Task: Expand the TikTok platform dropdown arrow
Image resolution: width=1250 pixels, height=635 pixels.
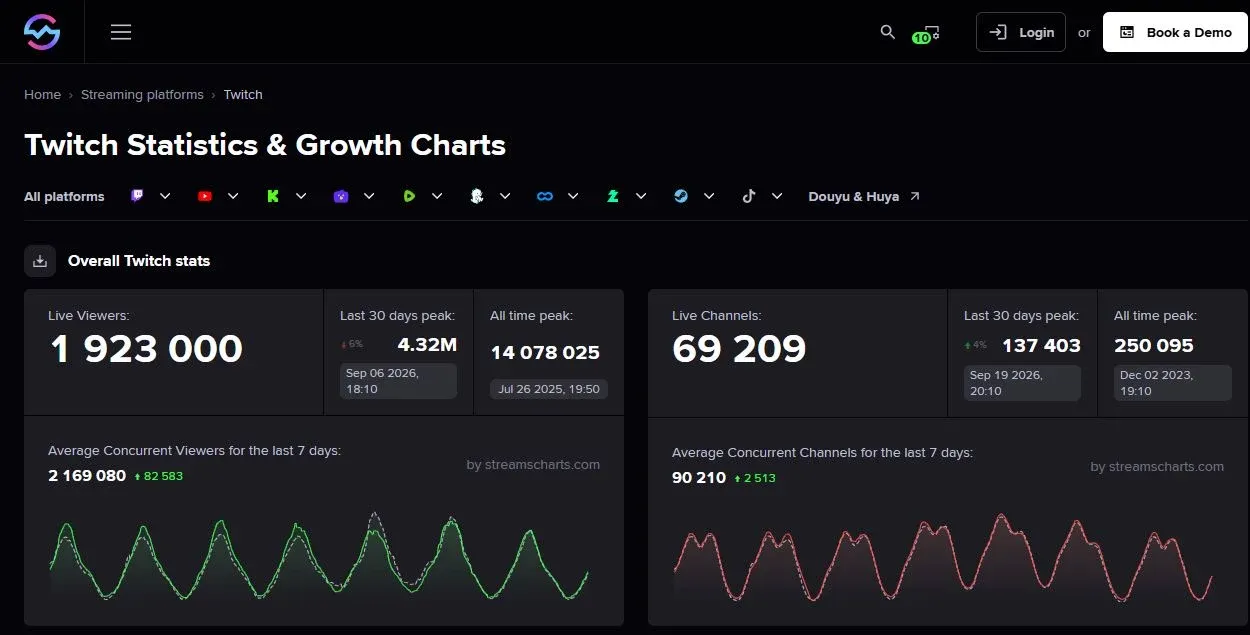Action: coord(777,196)
